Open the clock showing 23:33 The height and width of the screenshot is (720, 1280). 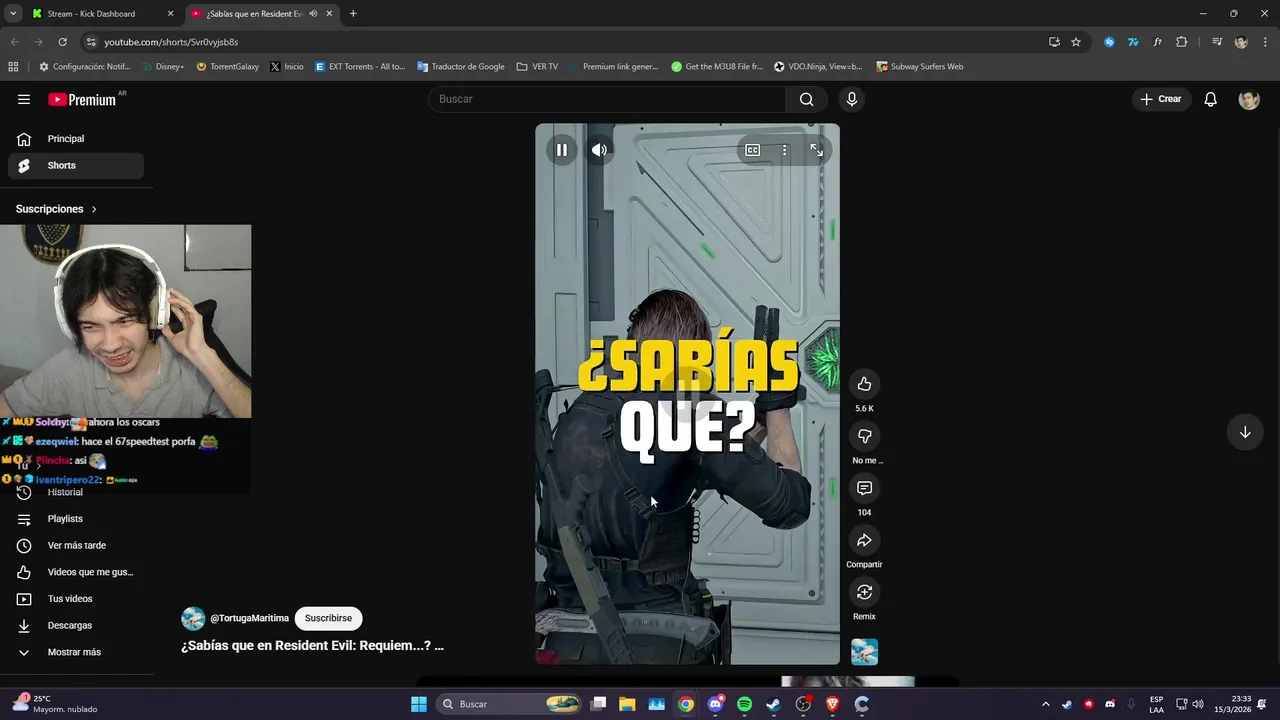pyautogui.click(x=1233, y=704)
